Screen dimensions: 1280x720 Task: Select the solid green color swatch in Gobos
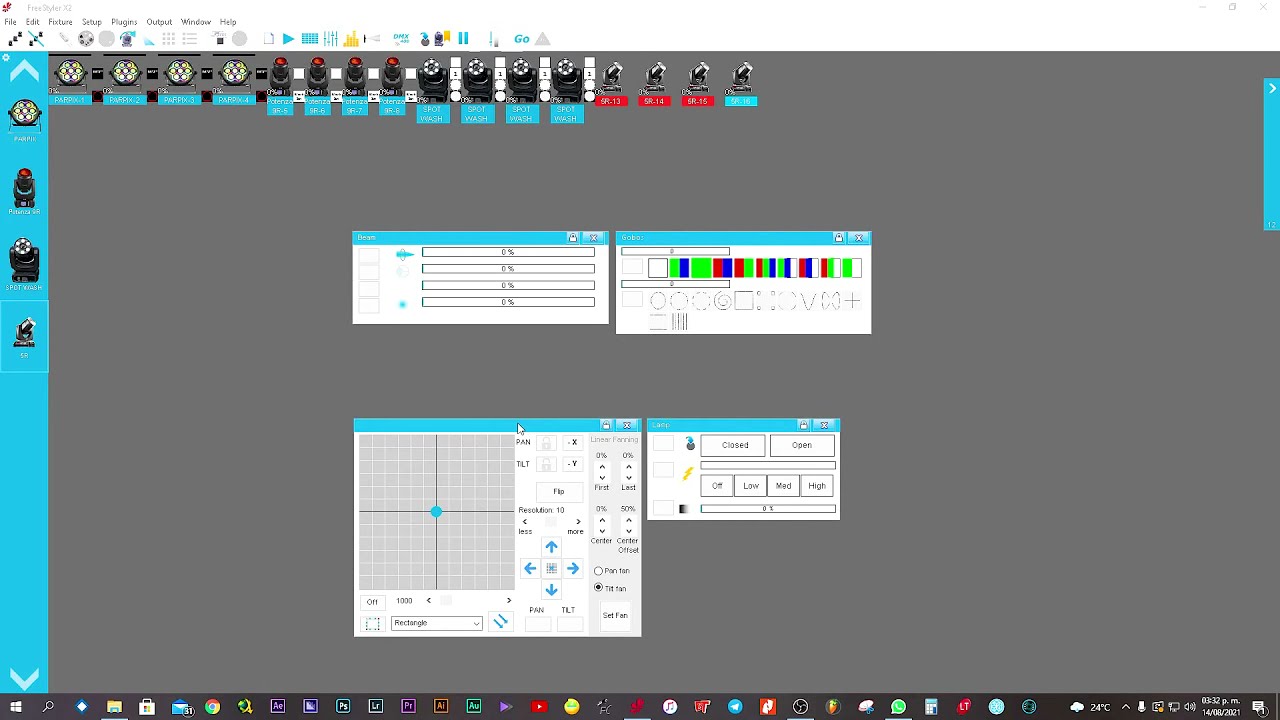click(700, 268)
